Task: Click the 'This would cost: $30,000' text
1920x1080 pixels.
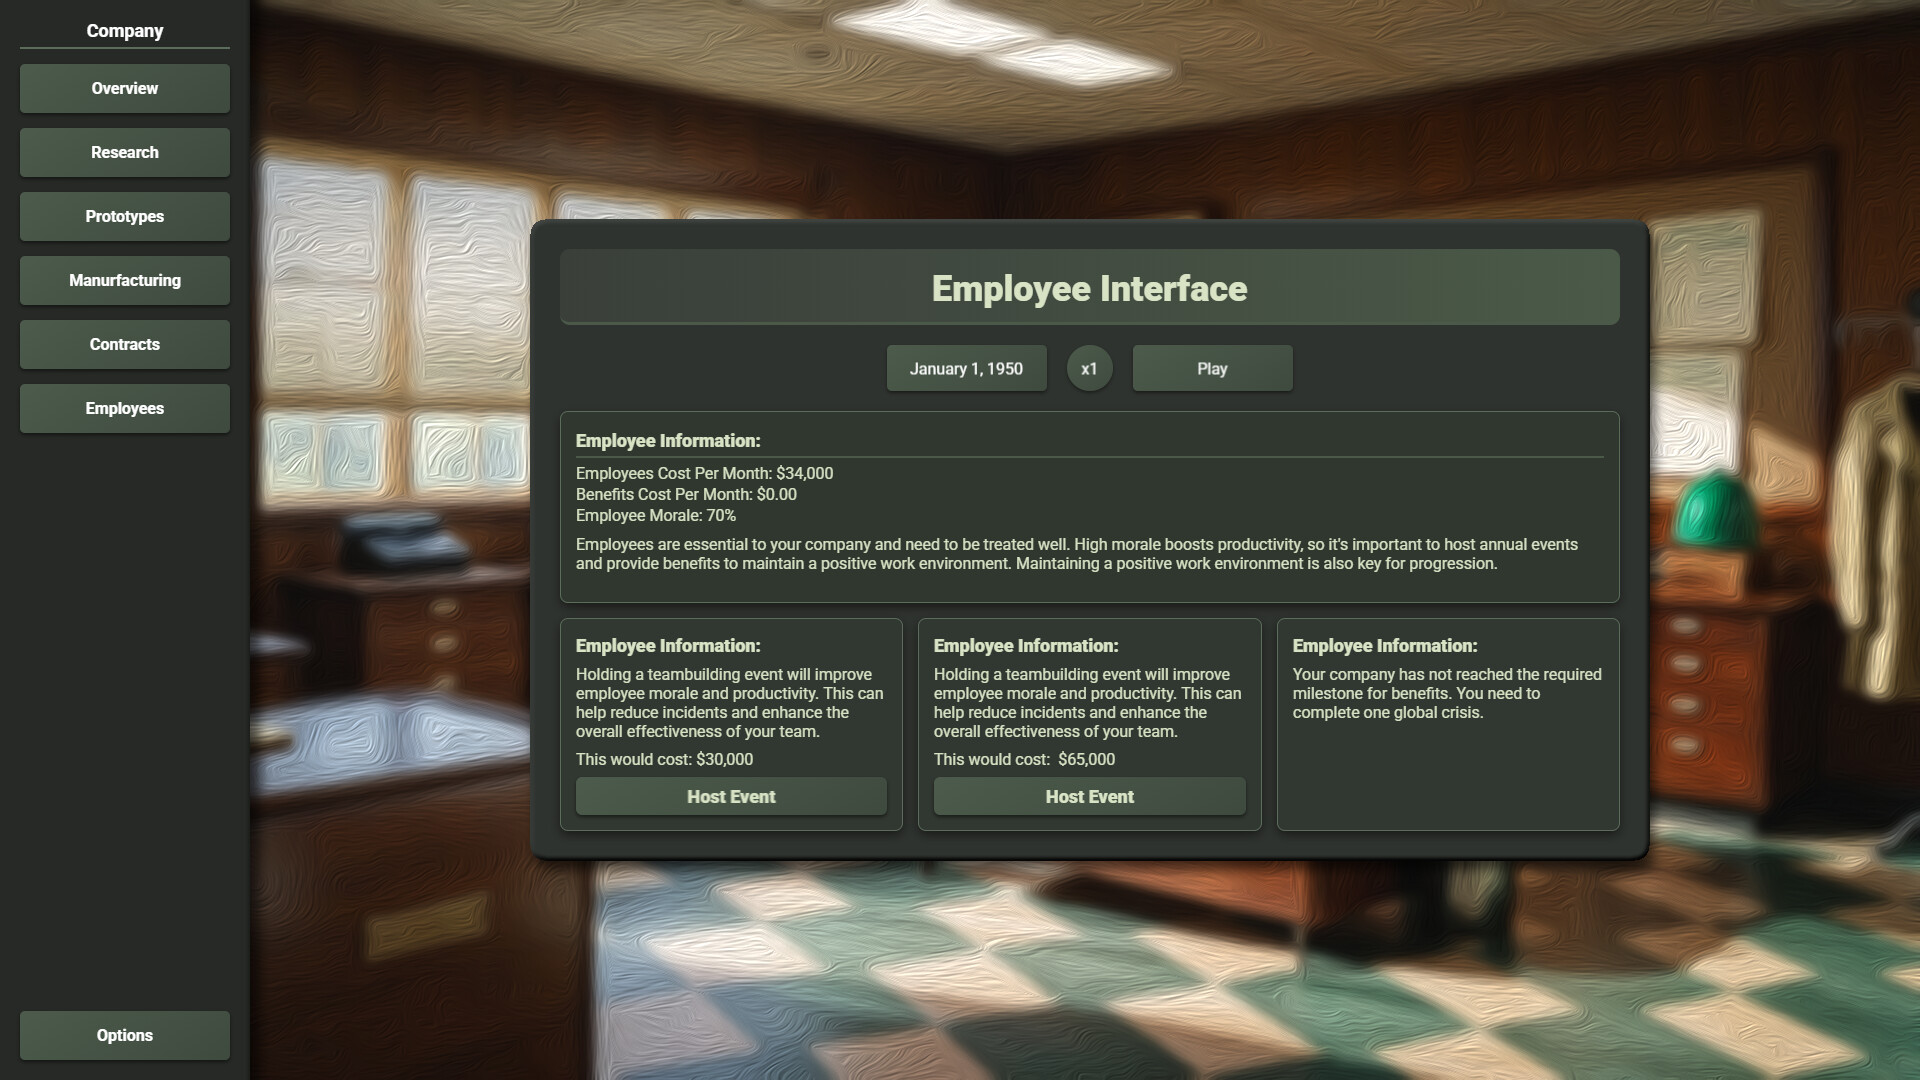Action: [x=664, y=760]
